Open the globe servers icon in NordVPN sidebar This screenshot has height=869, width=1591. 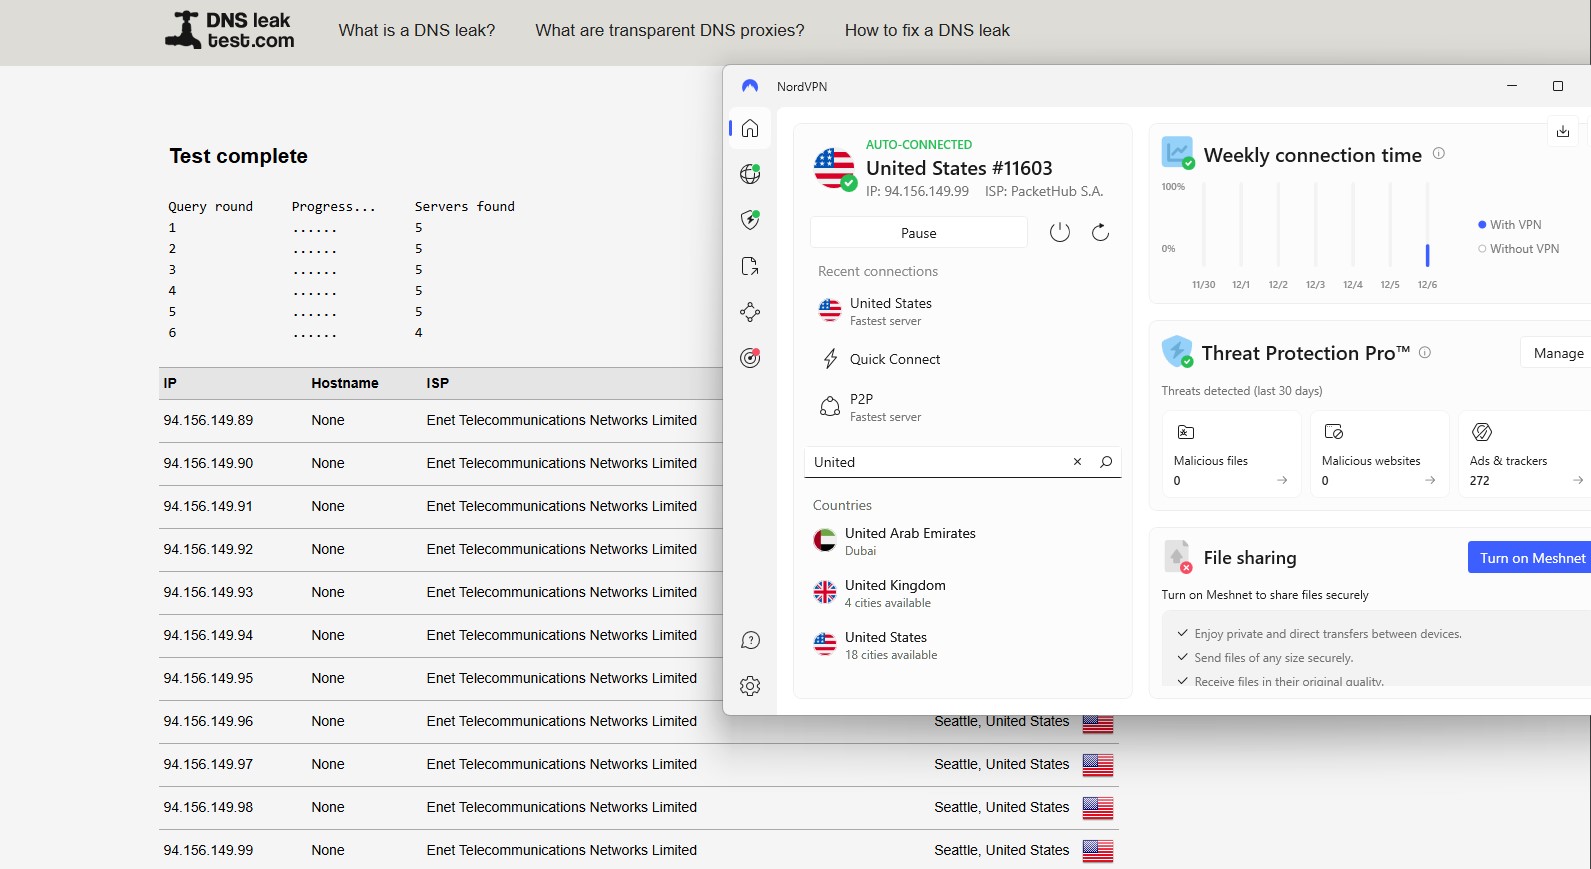(x=750, y=174)
